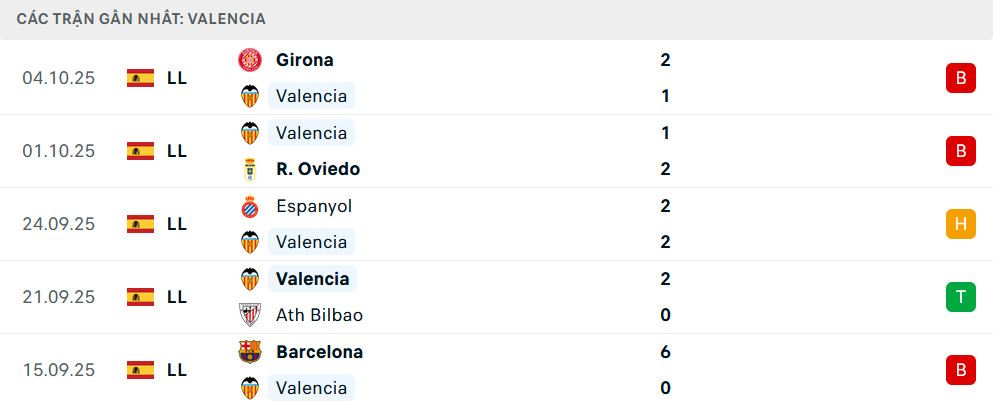Click the 04.10.25 match date
993x405 pixels.
click(59, 78)
